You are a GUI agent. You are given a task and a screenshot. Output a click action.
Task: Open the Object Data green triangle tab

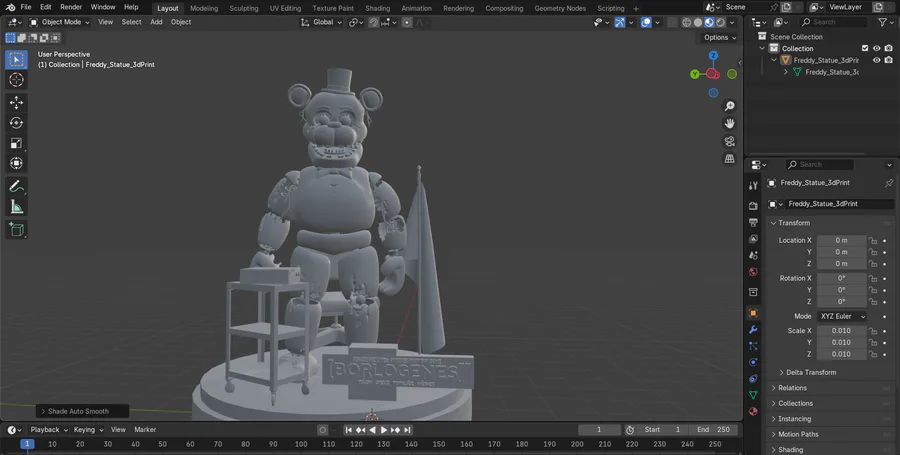753,395
